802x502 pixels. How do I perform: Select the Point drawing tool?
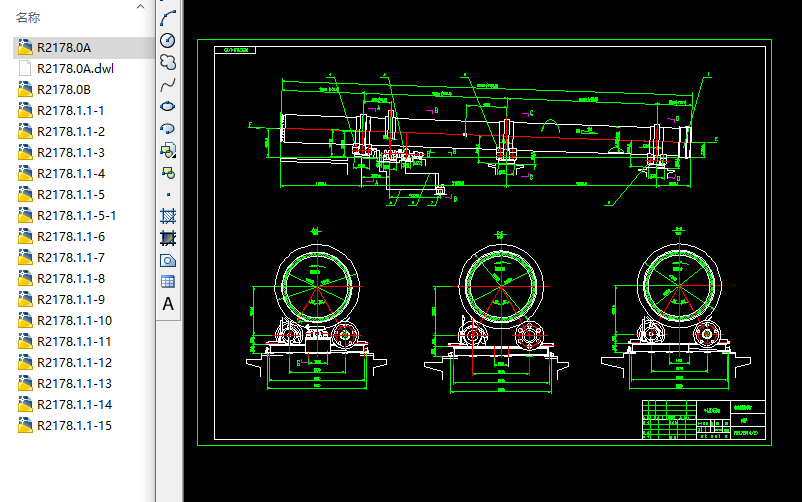point(168,194)
